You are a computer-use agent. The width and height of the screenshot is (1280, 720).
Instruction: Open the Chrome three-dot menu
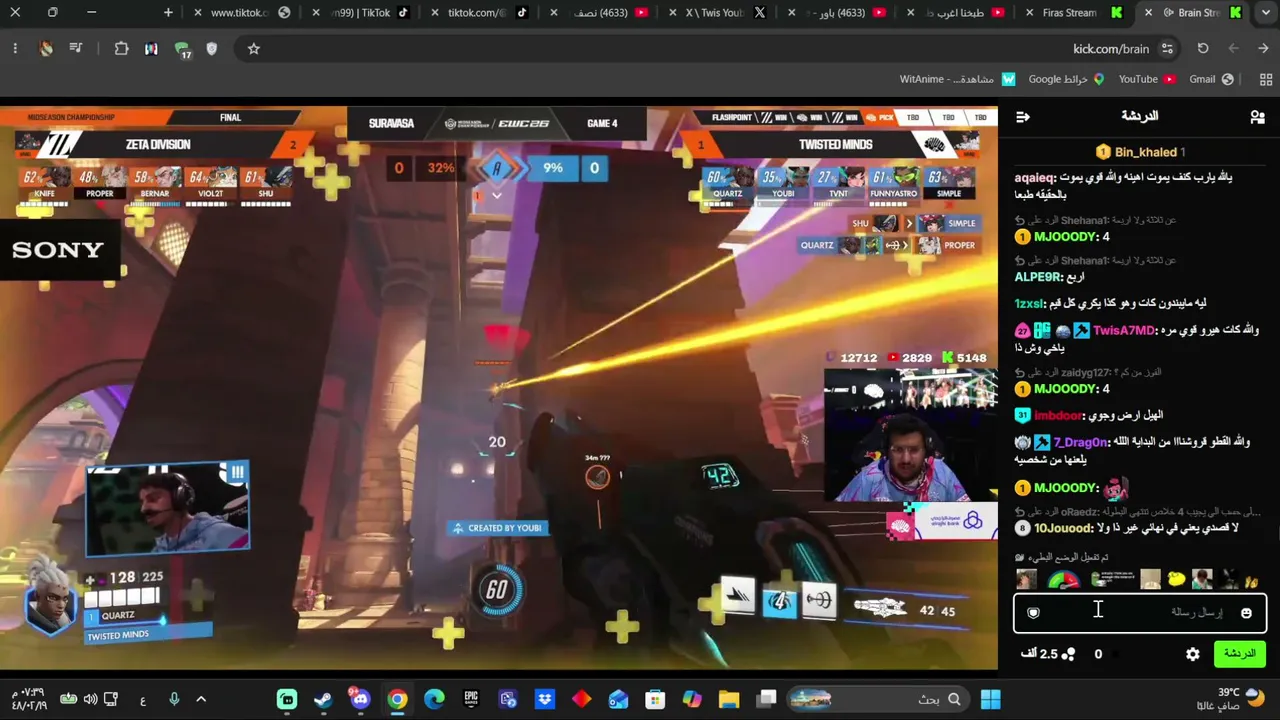click(15, 48)
